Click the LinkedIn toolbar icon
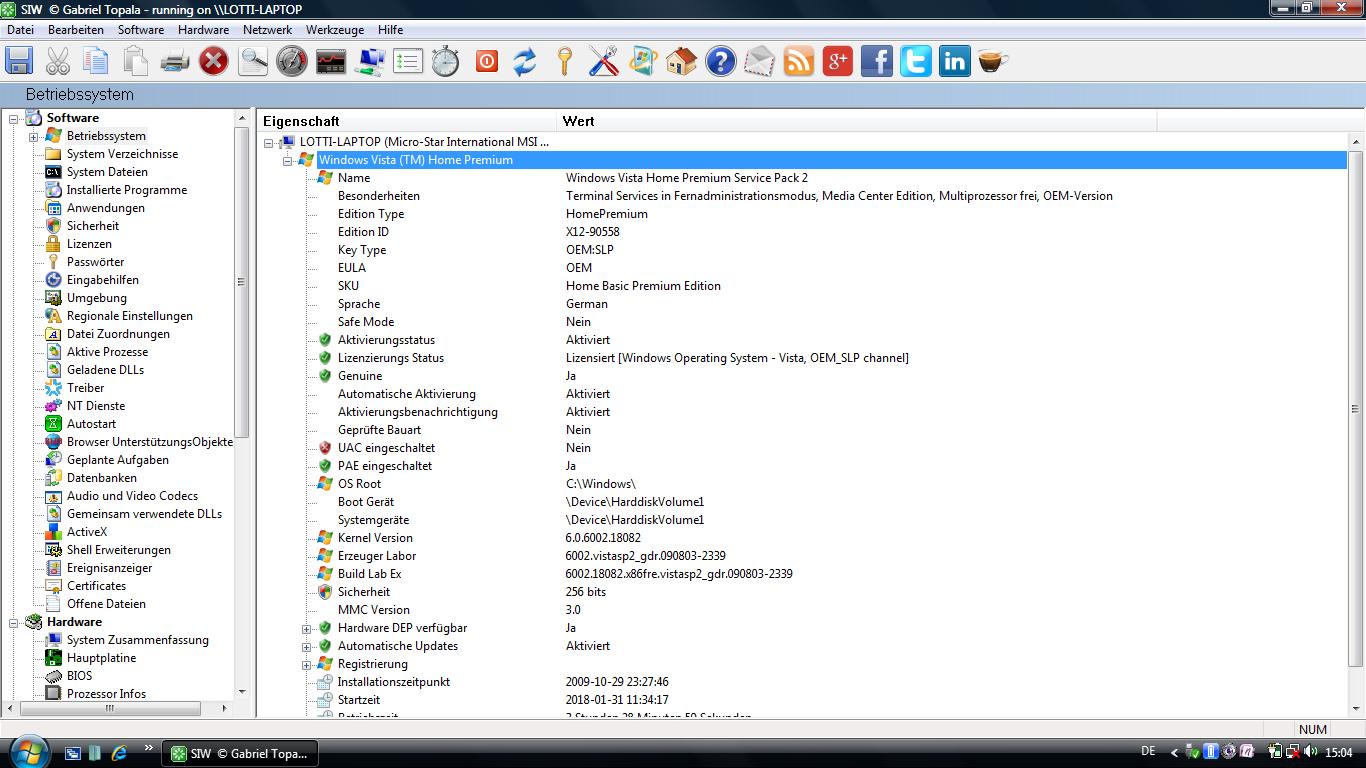 tap(954, 61)
